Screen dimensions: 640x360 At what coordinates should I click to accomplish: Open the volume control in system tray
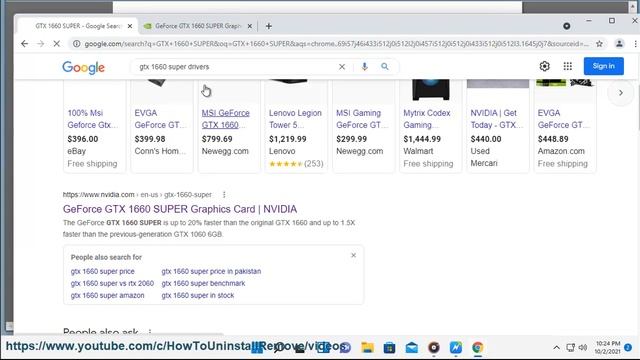pyautogui.click(x=583, y=348)
